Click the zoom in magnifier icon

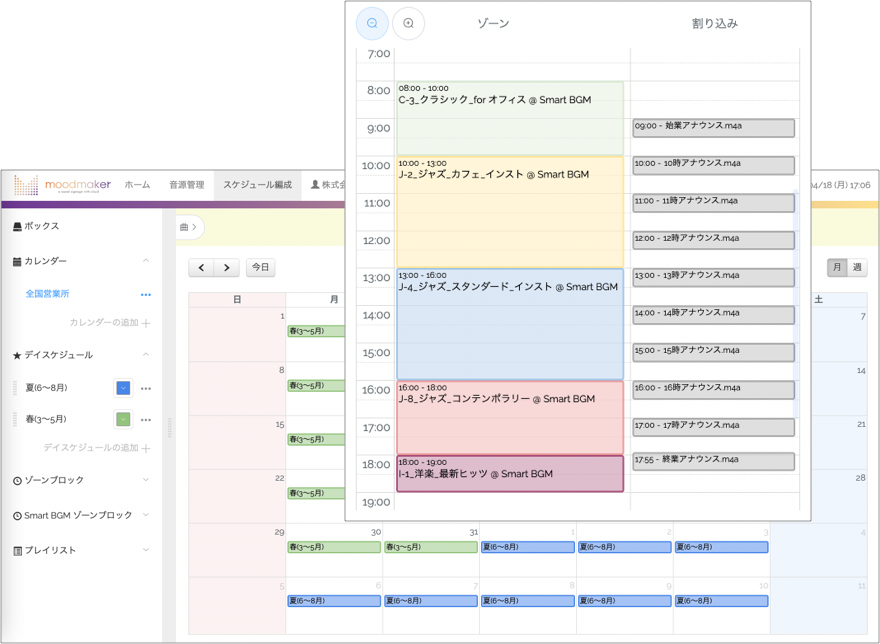click(408, 23)
